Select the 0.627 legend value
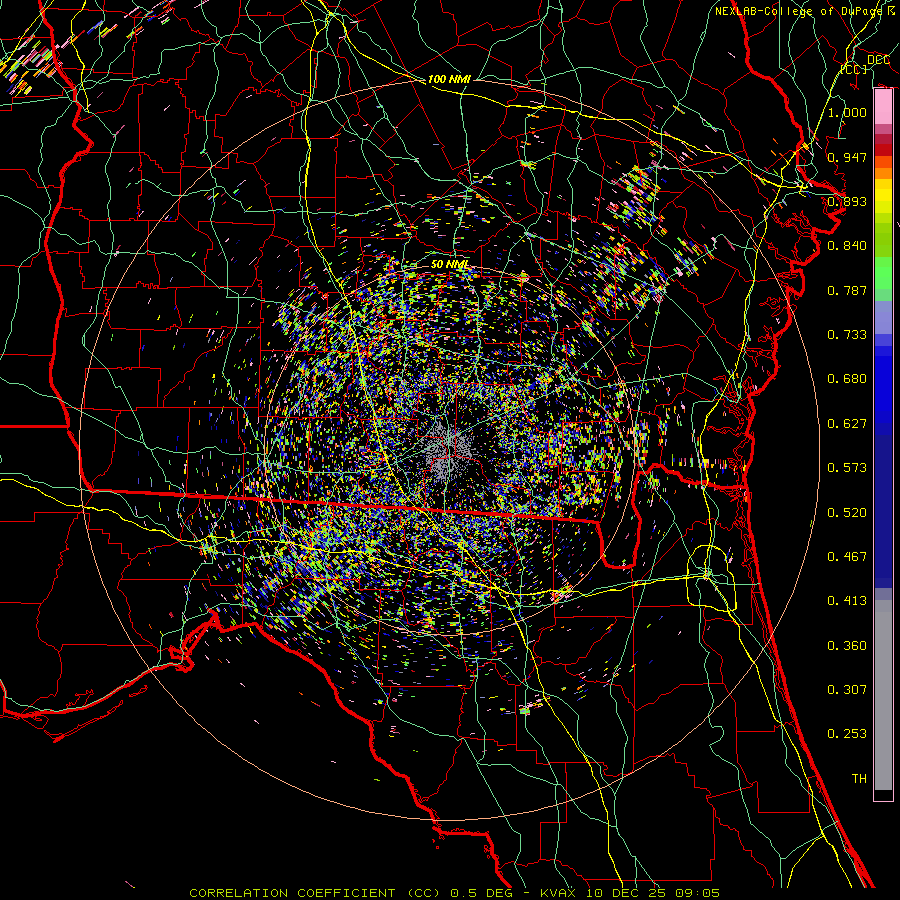900x900 pixels. pos(847,424)
